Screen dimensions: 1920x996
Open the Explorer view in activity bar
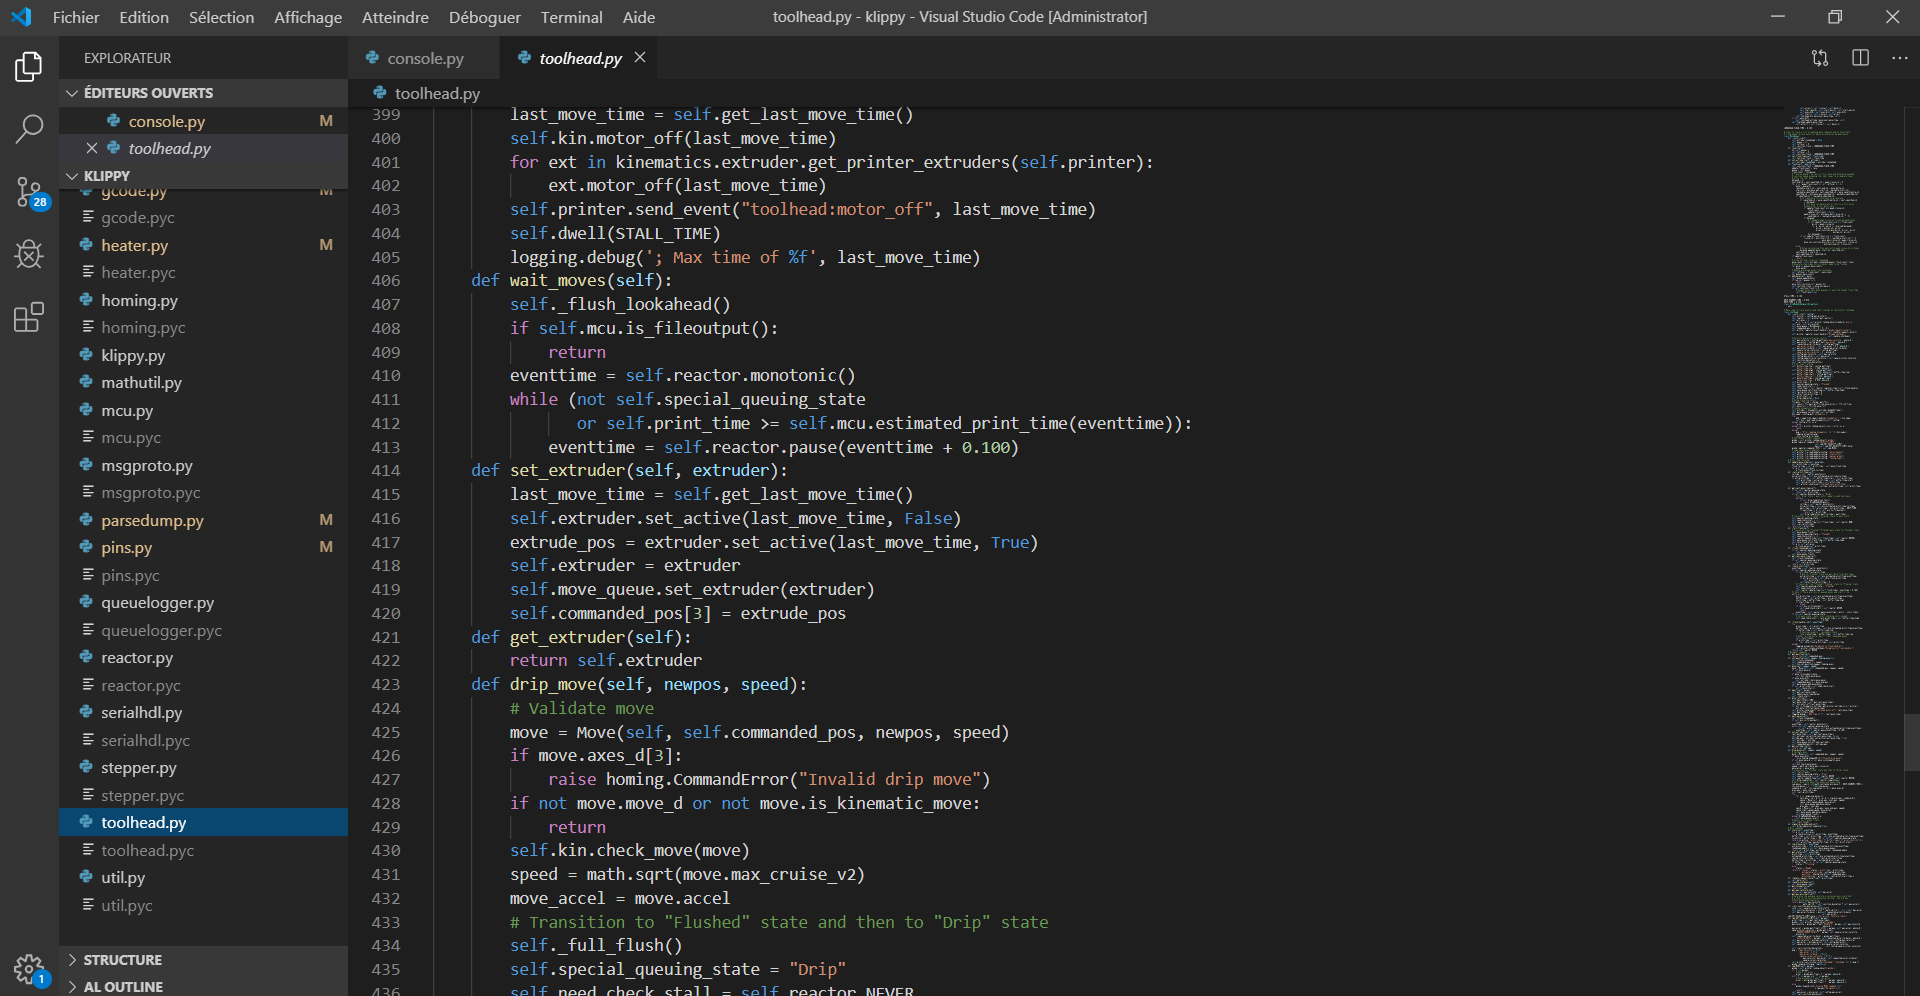29,67
